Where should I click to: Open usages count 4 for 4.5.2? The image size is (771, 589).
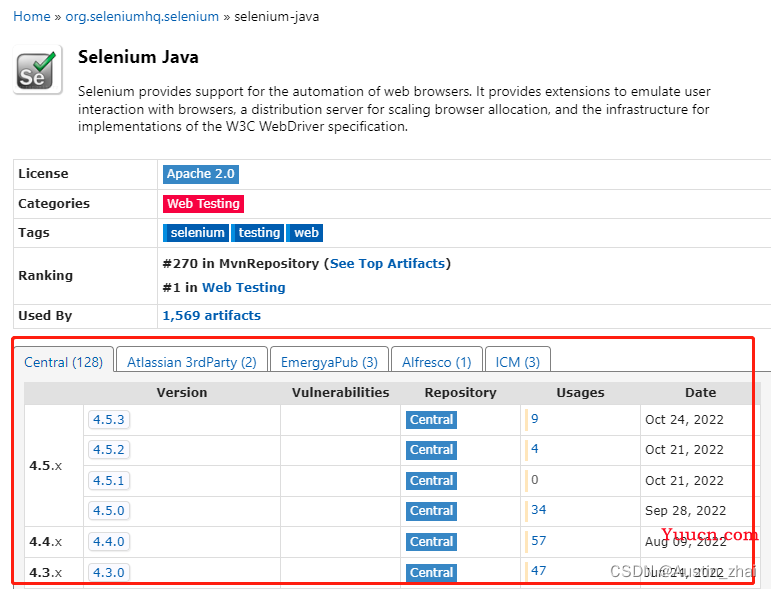tap(534, 449)
